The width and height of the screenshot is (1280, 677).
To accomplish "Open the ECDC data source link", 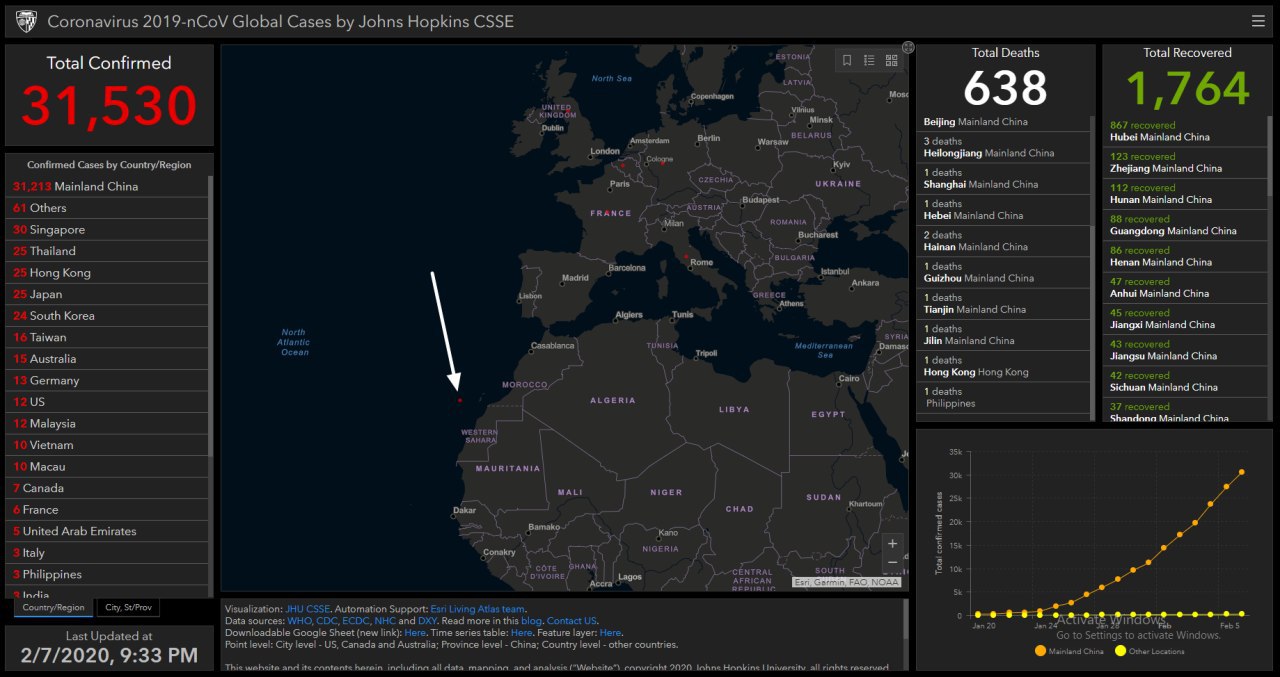I will pos(356,621).
